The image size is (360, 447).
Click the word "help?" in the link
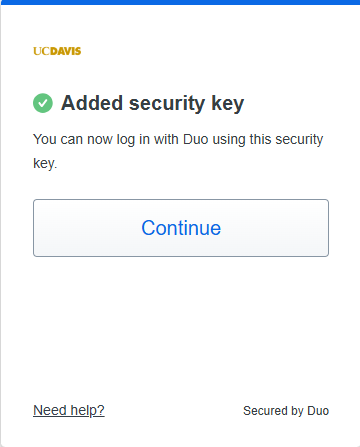pyautogui.click(x=87, y=410)
